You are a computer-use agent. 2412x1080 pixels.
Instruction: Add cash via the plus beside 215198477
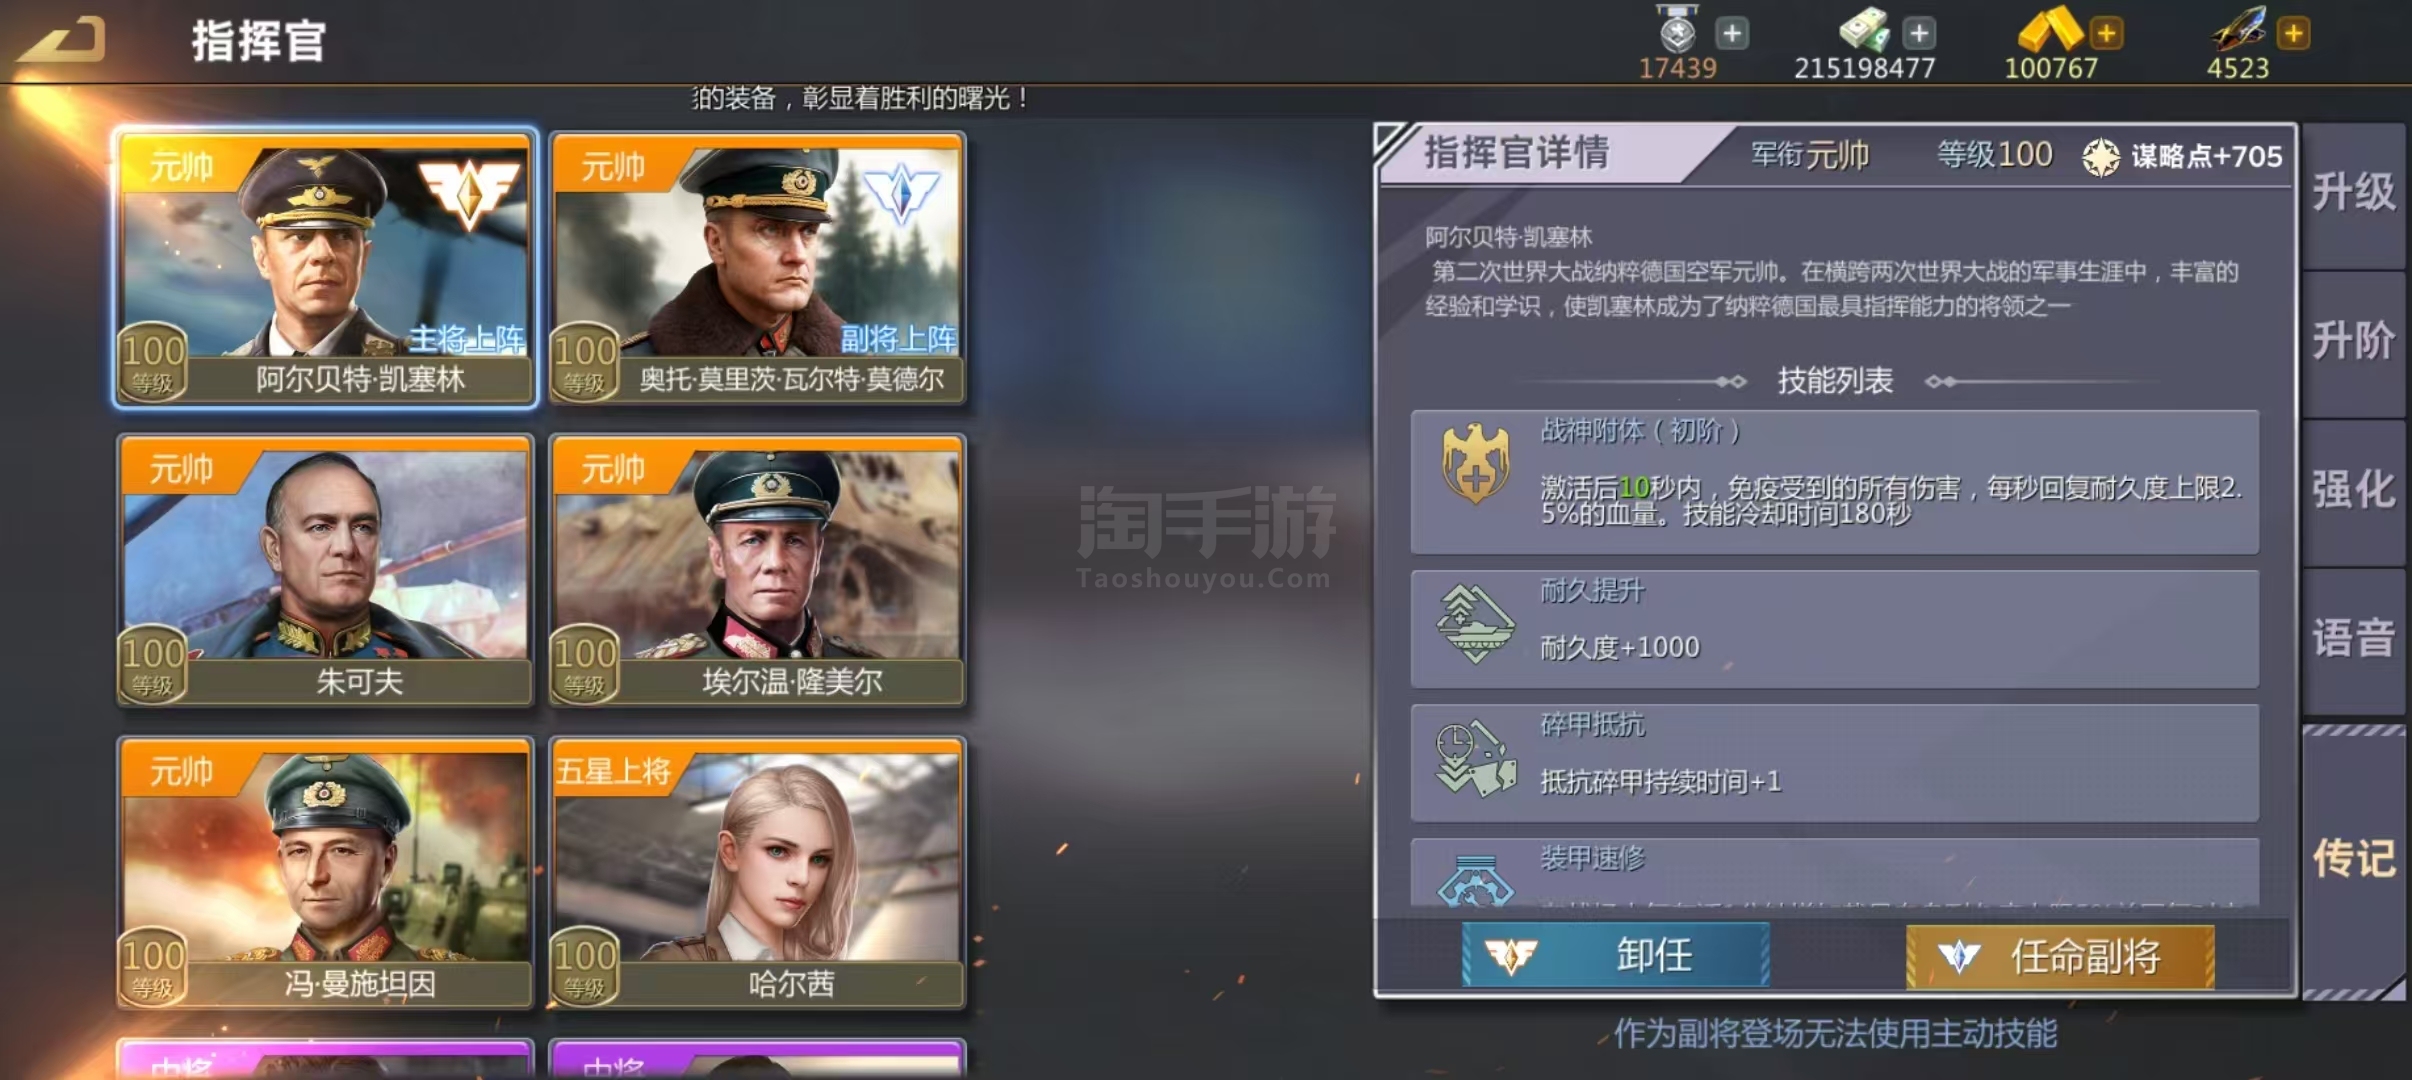1918,33
